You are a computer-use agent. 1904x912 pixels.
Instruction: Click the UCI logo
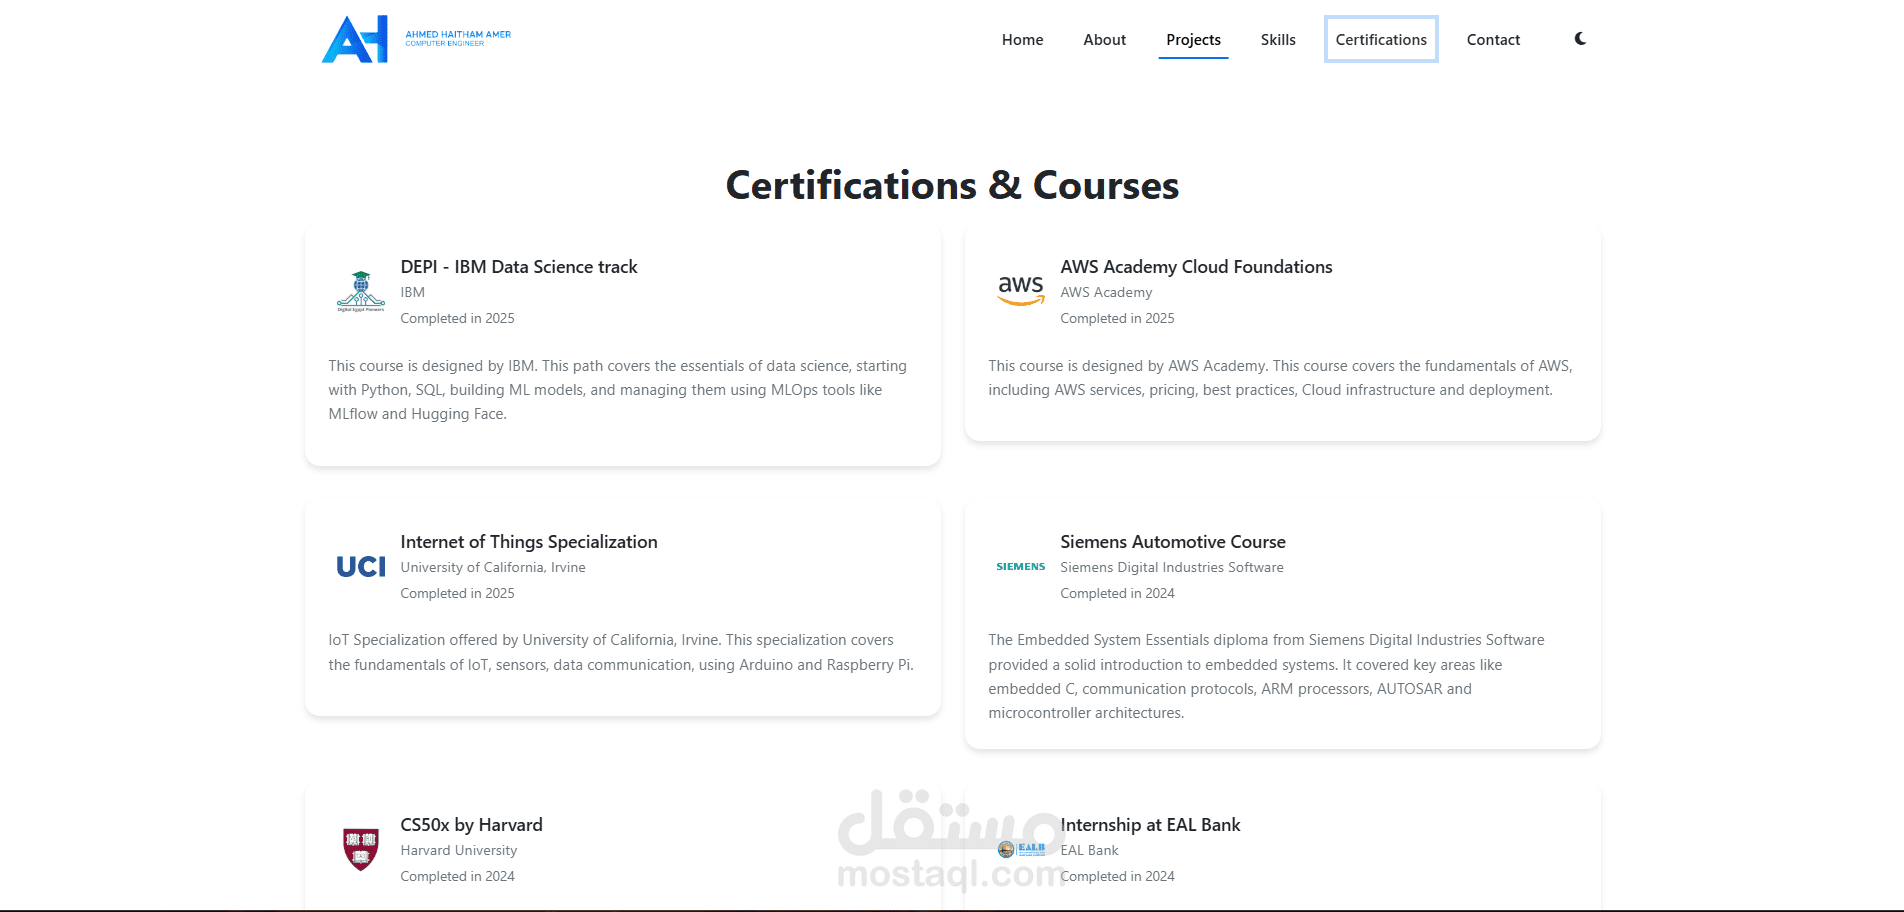[361, 567]
